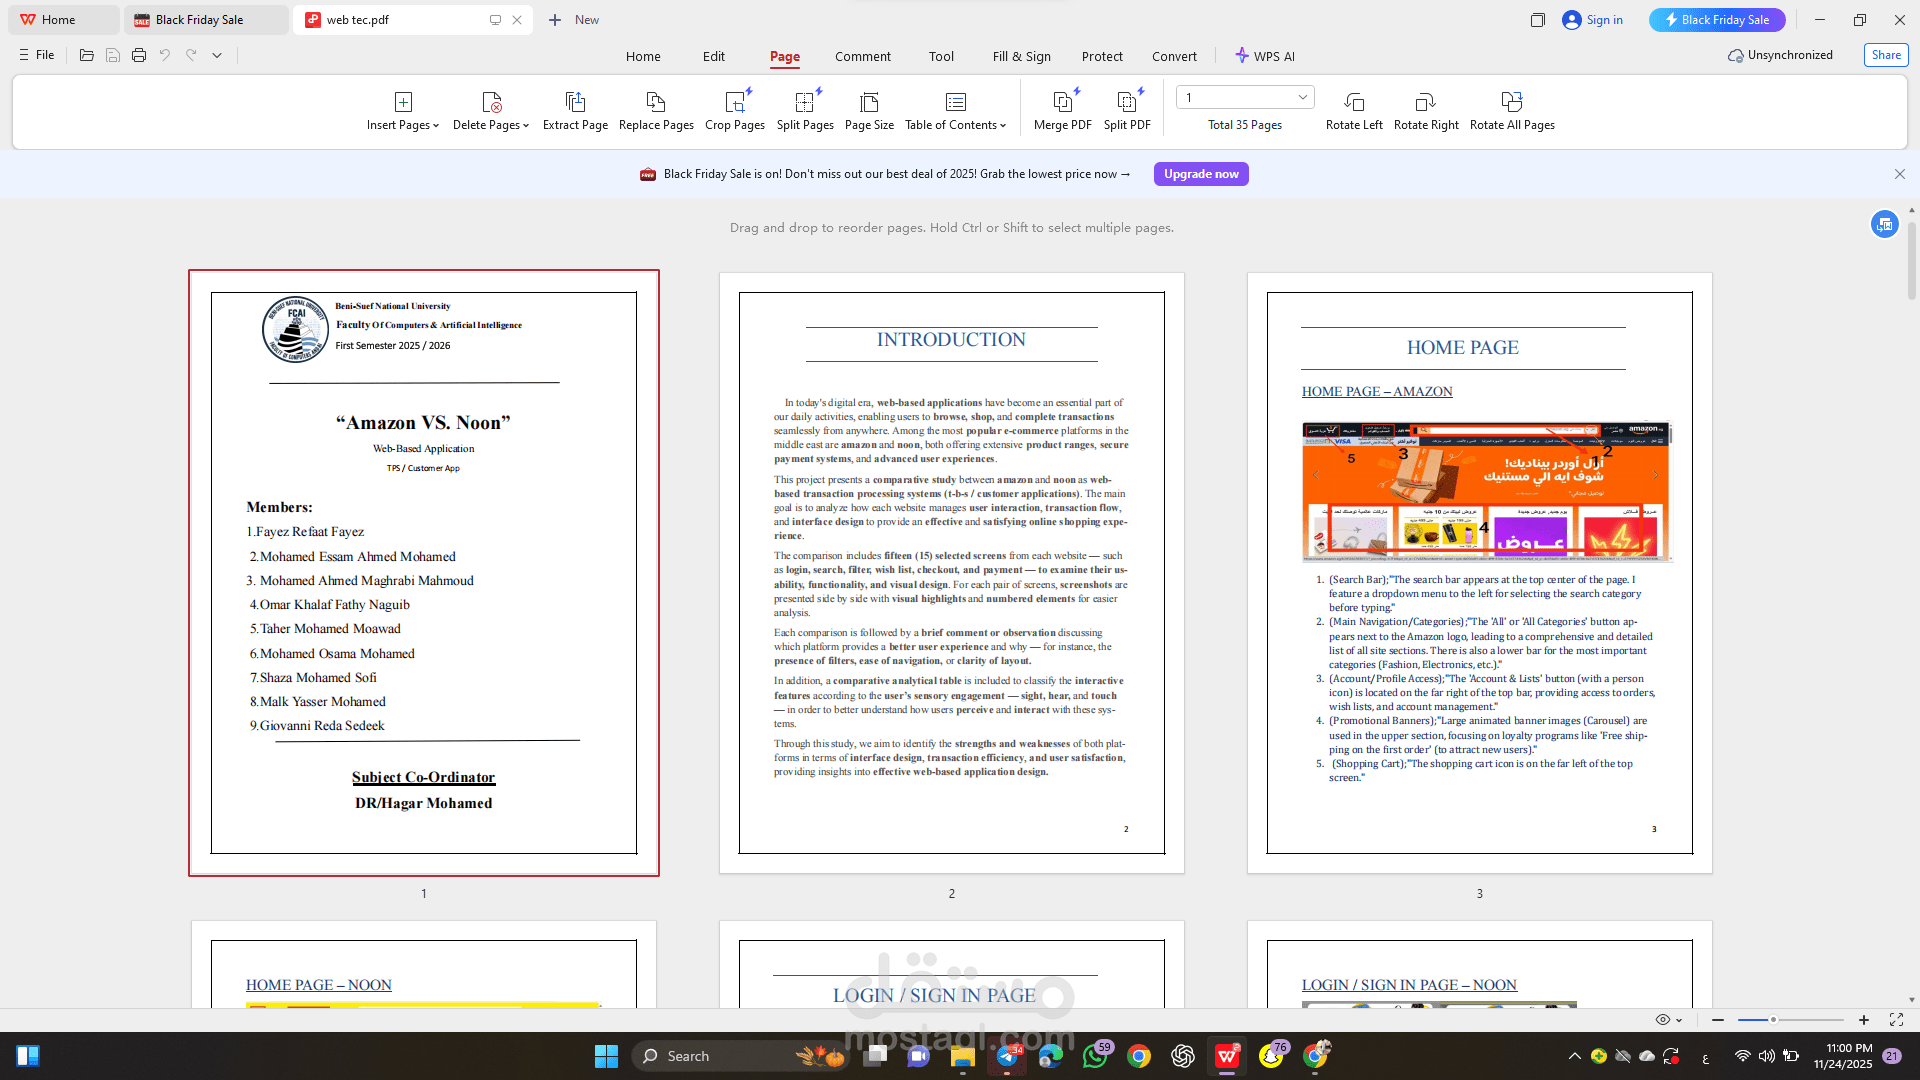Click the Upgrade now button
Screen dimensions: 1920x1080
pos(1201,174)
